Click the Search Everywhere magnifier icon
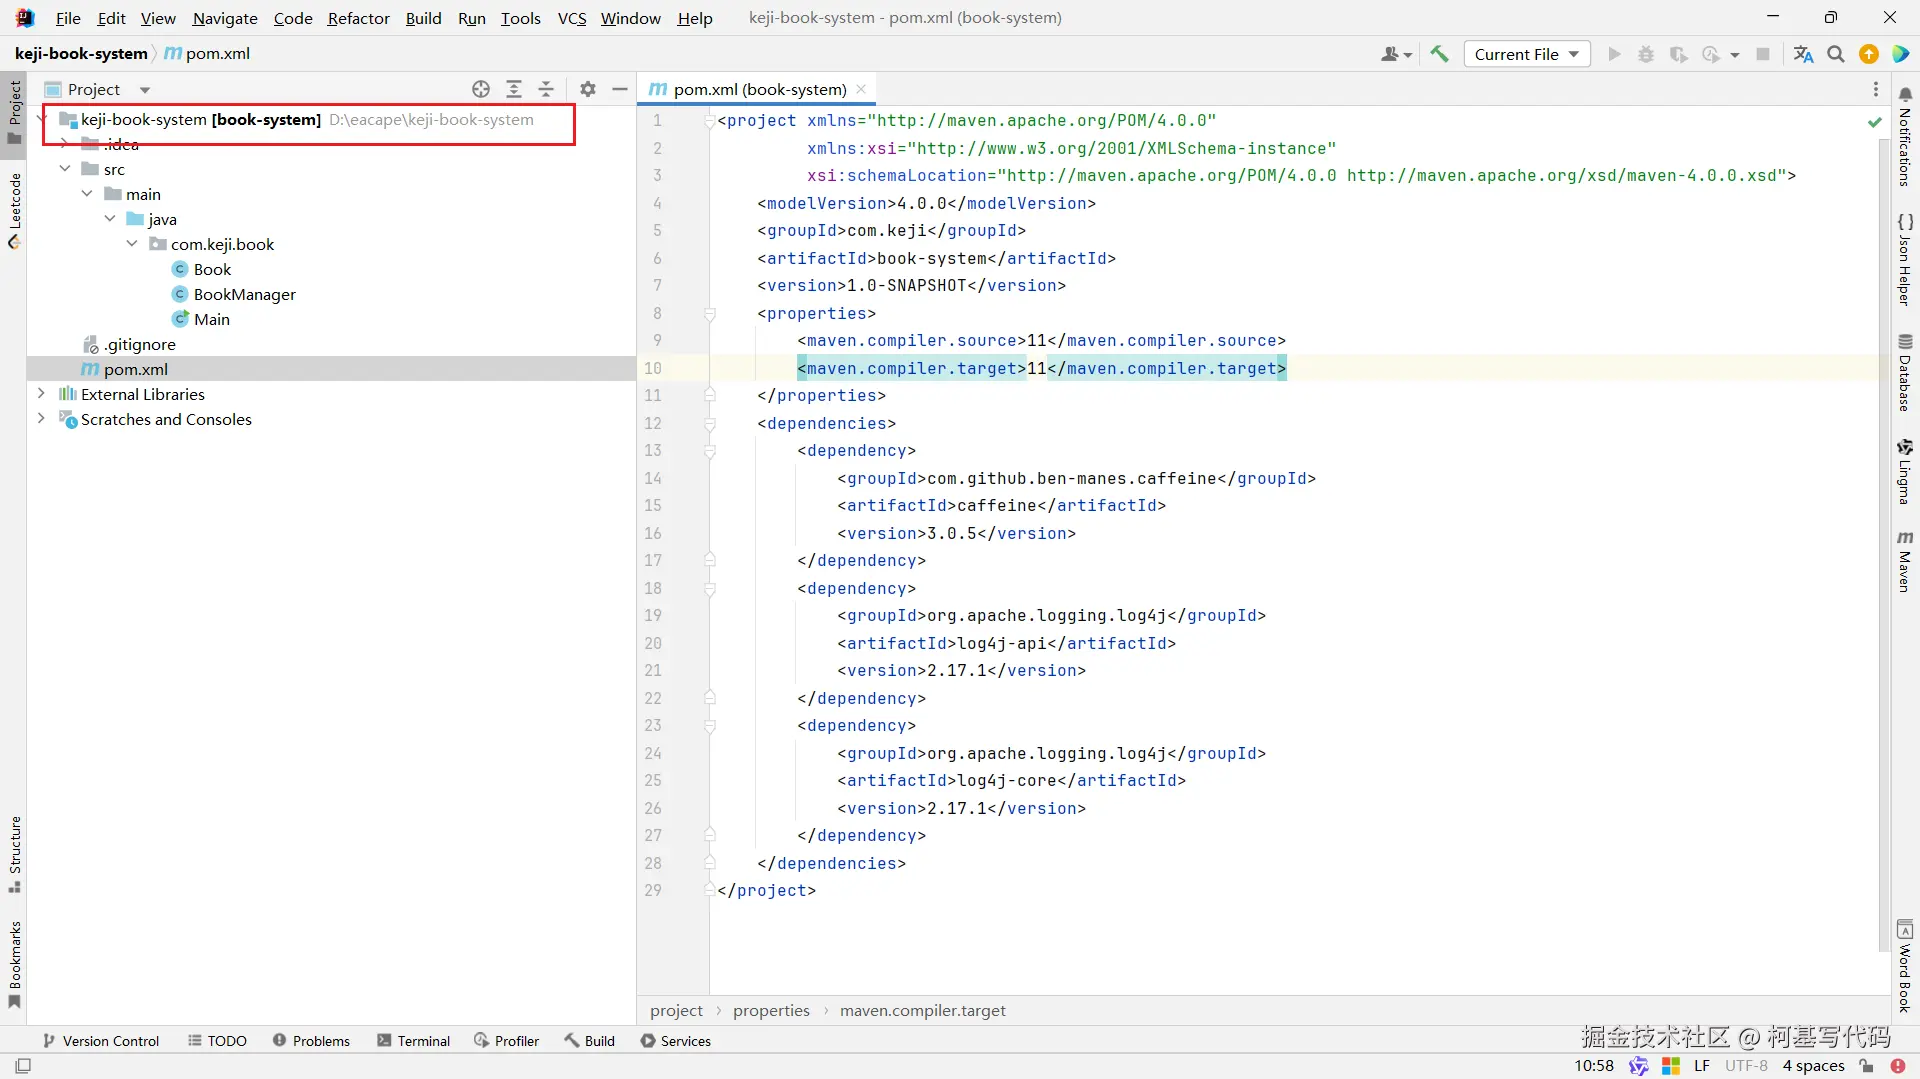The image size is (1920, 1079). coord(1836,54)
